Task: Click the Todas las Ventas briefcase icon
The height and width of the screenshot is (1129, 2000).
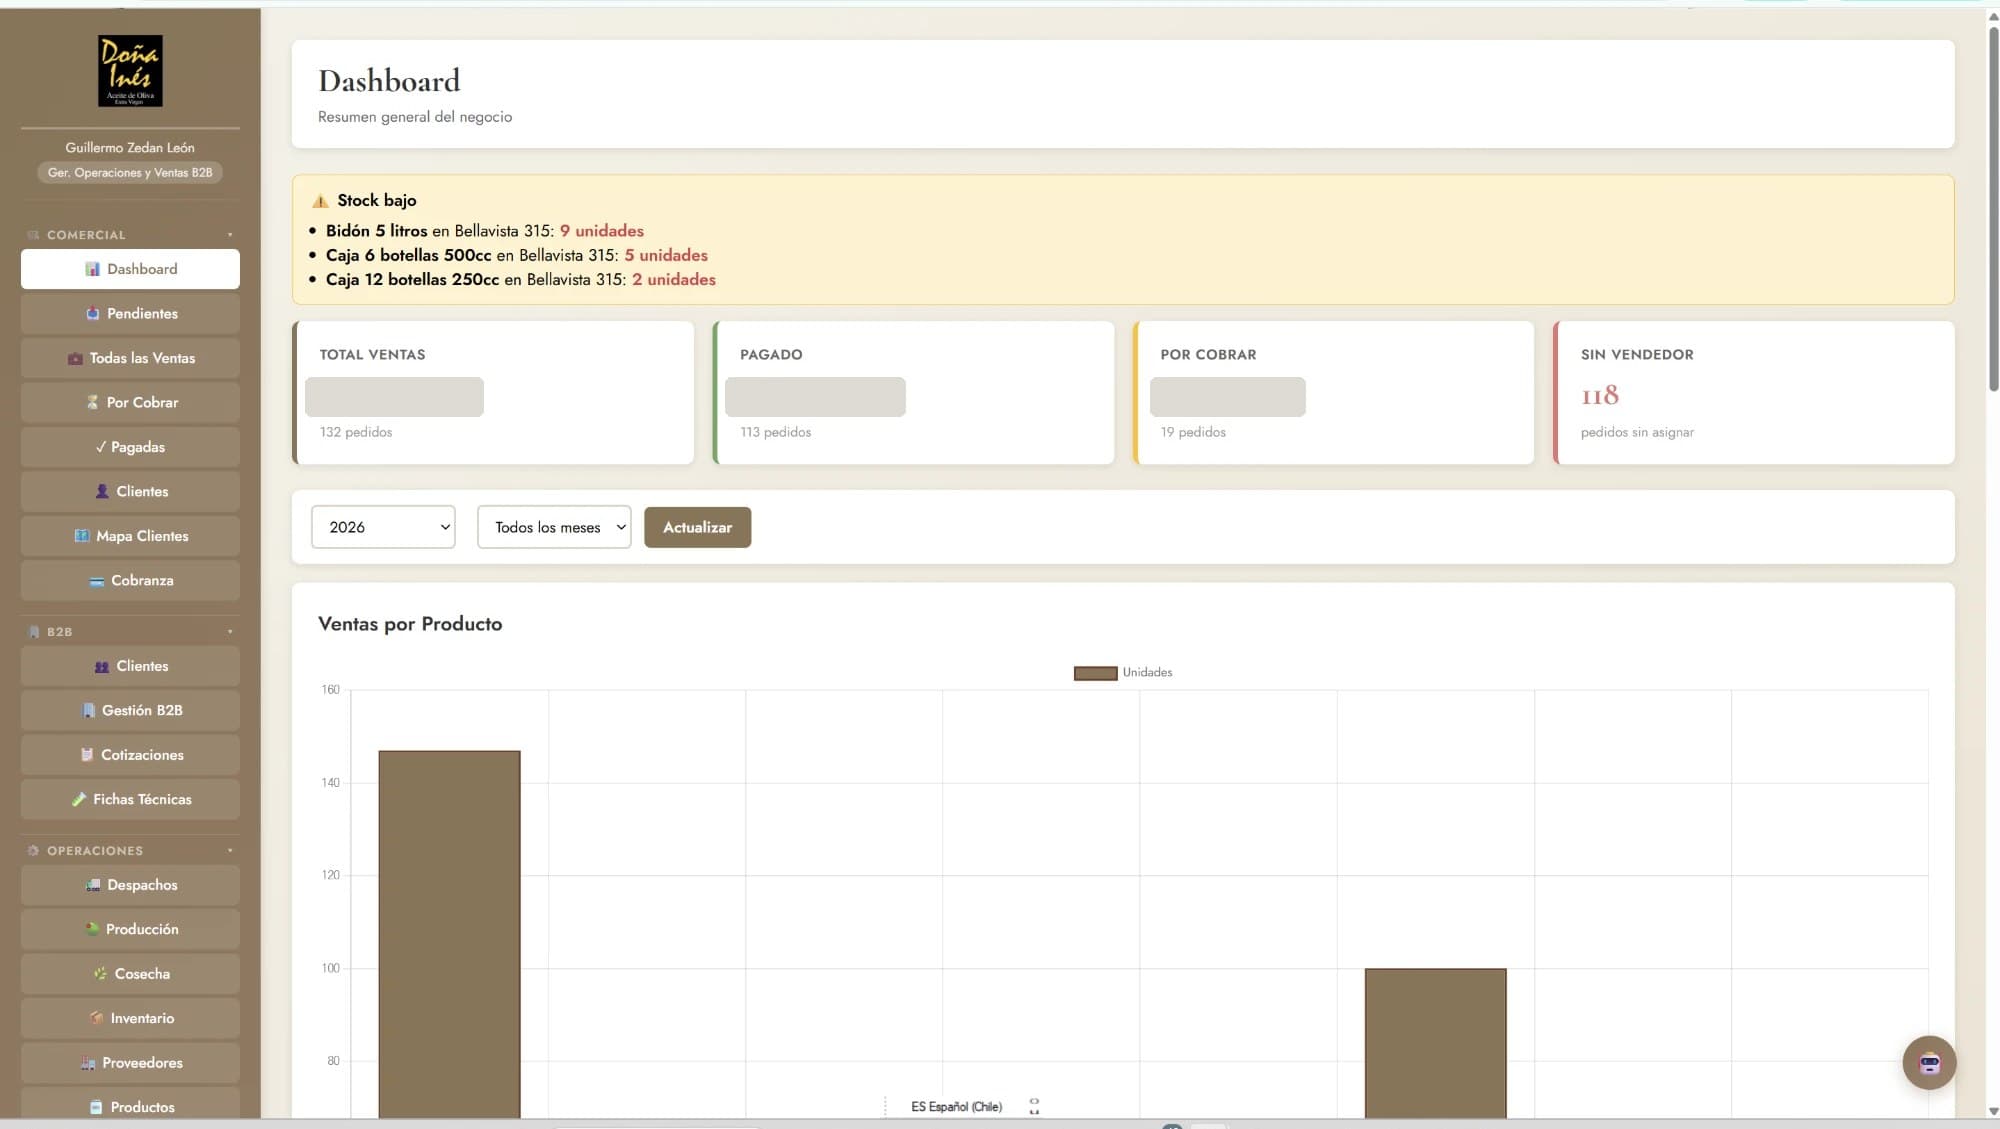Action: coord(75,358)
